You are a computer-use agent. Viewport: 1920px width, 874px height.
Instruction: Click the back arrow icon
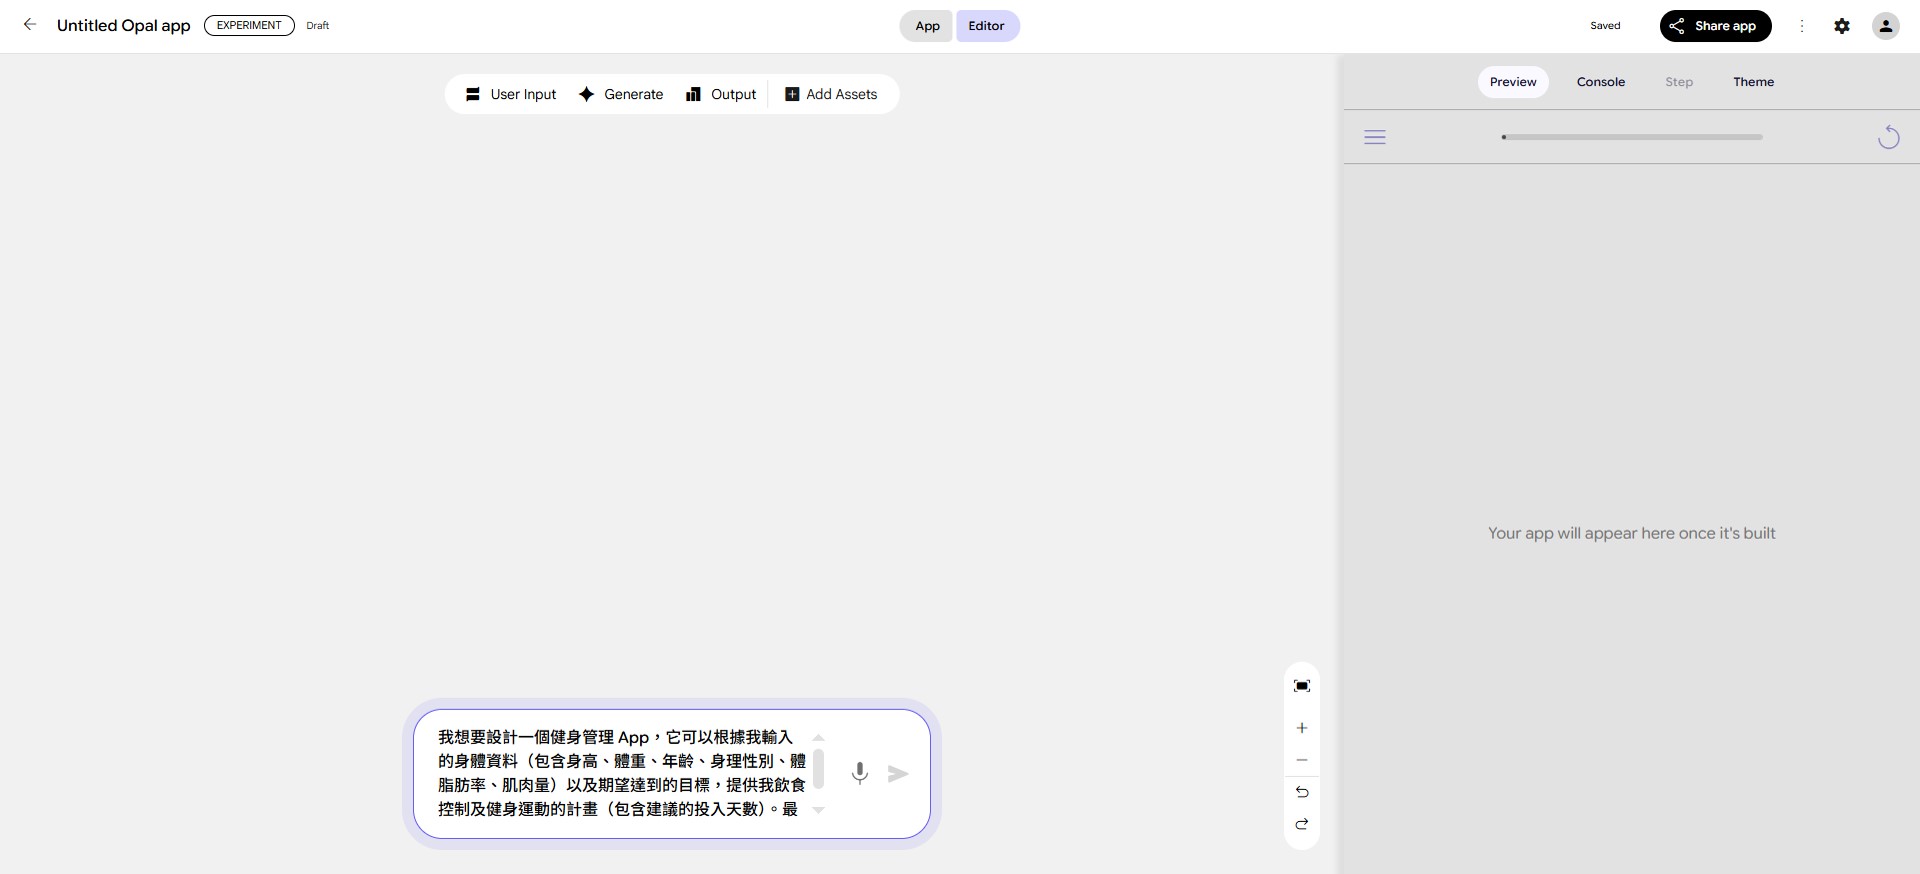[x=30, y=25]
